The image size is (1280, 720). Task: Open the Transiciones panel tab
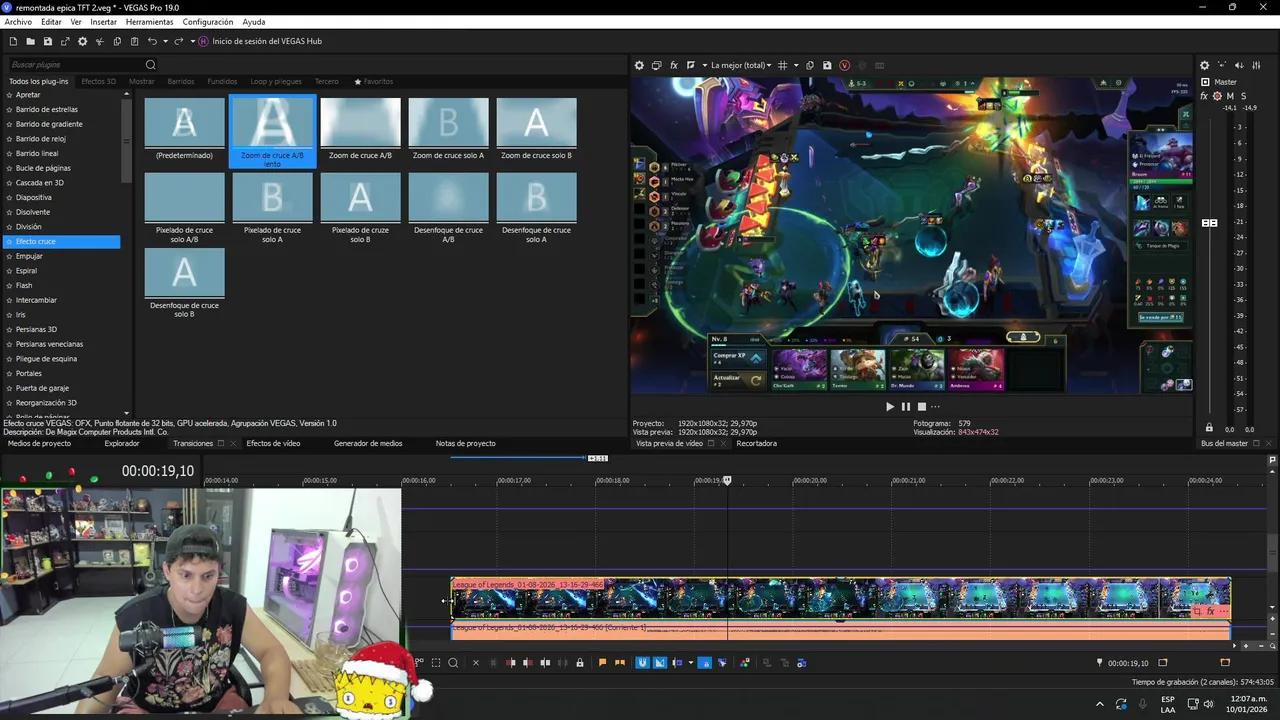click(x=193, y=443)
